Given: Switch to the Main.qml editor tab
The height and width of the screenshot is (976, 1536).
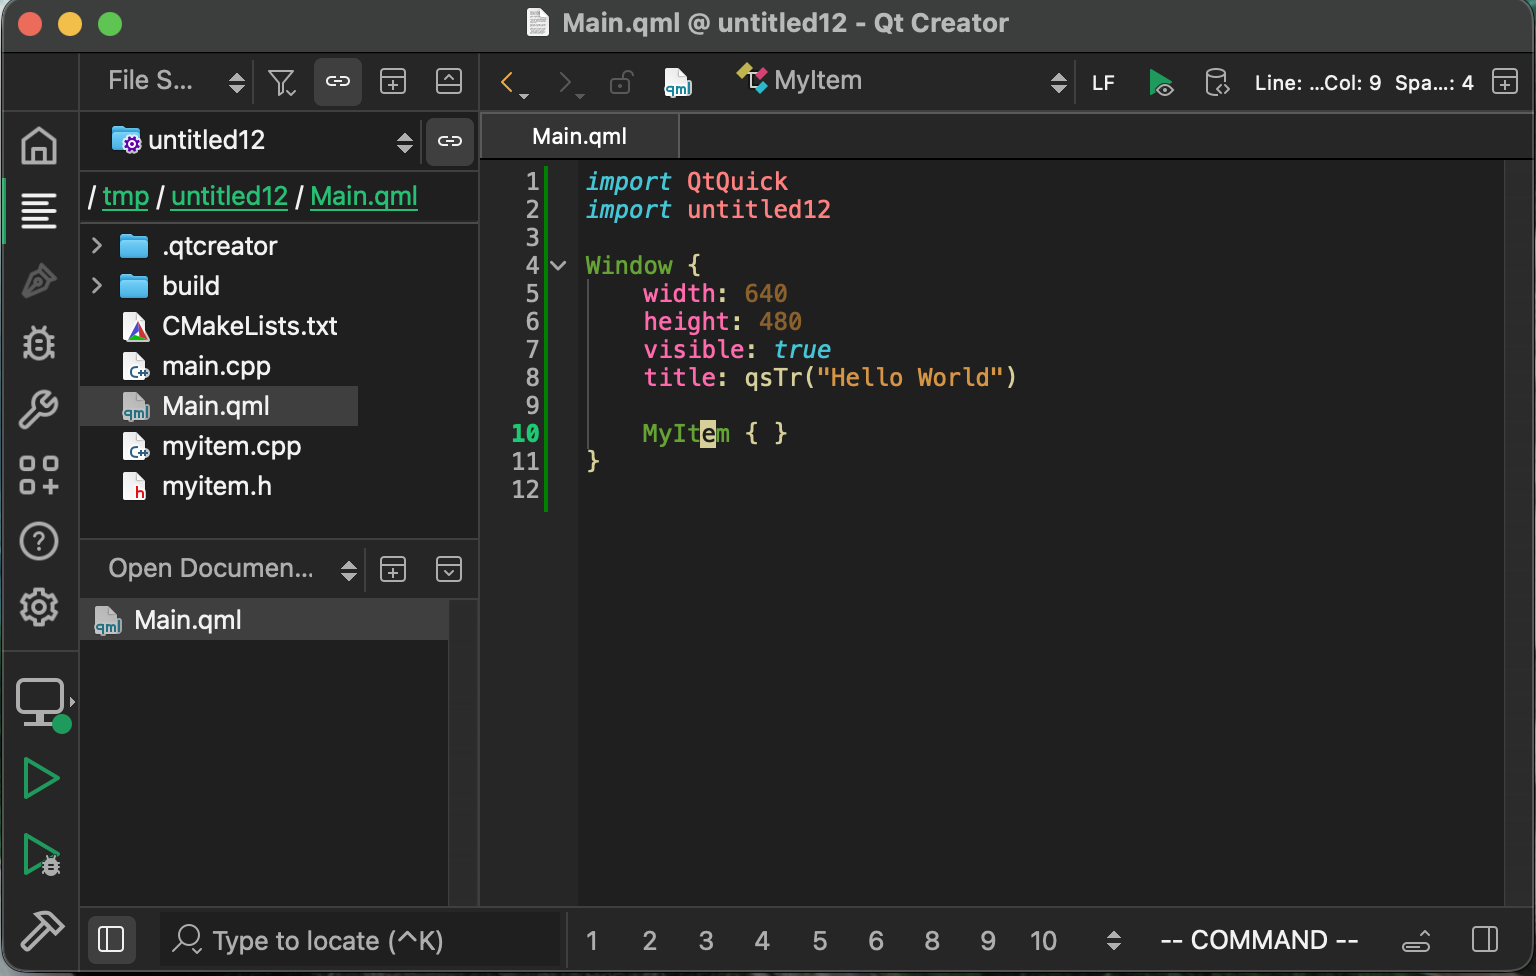Looking at the screenshot, I should point(579,135).
